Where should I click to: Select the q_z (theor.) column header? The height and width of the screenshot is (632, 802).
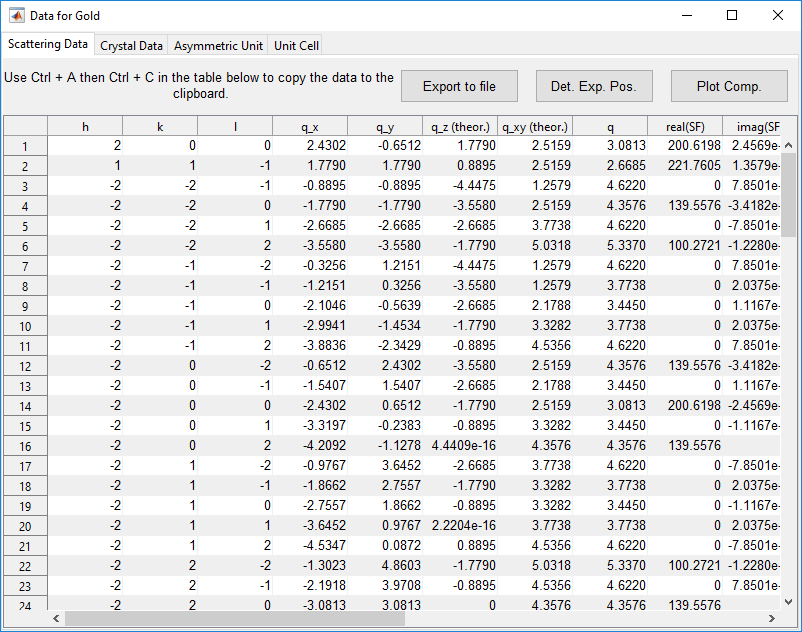click(x=460, y=126)
